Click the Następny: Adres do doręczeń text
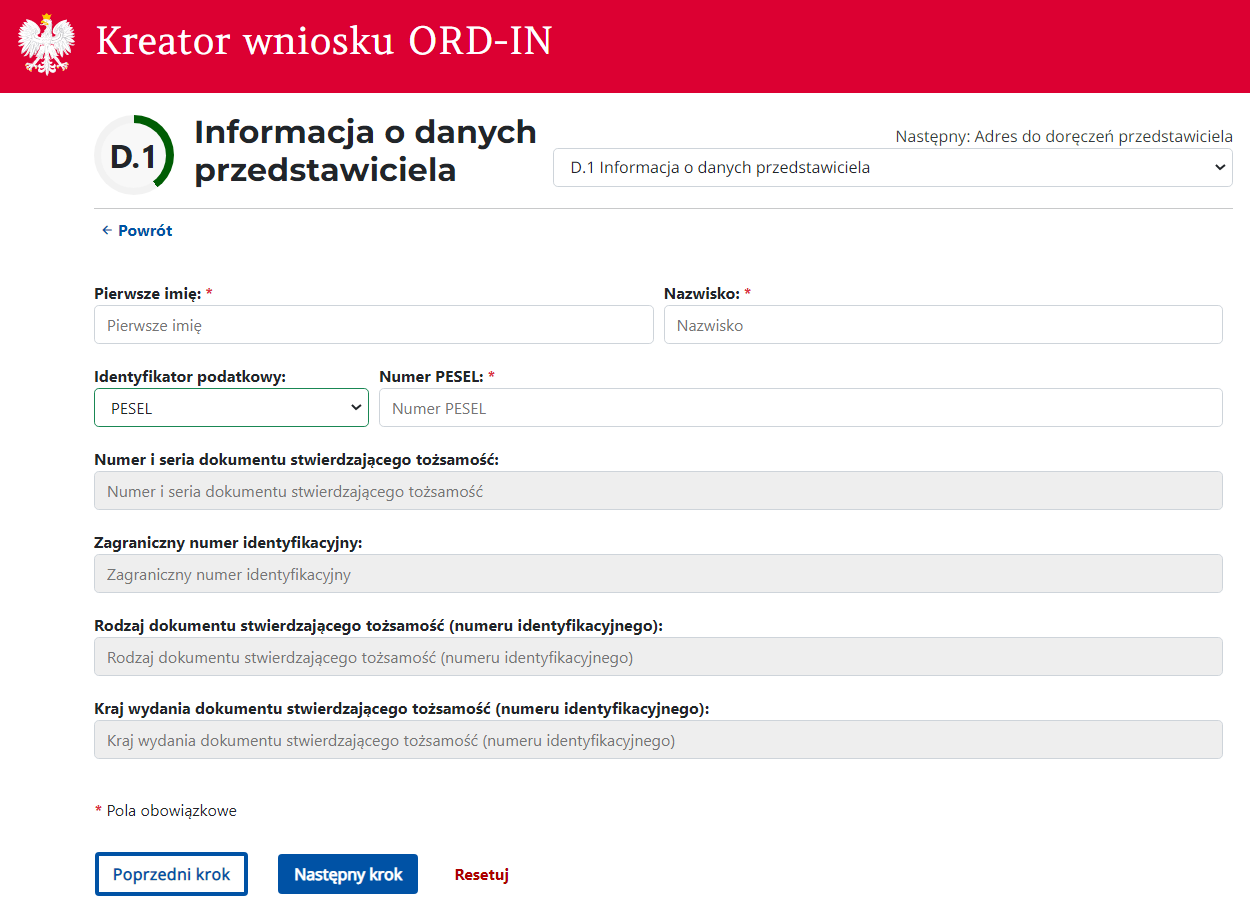 coord(1063,137)
